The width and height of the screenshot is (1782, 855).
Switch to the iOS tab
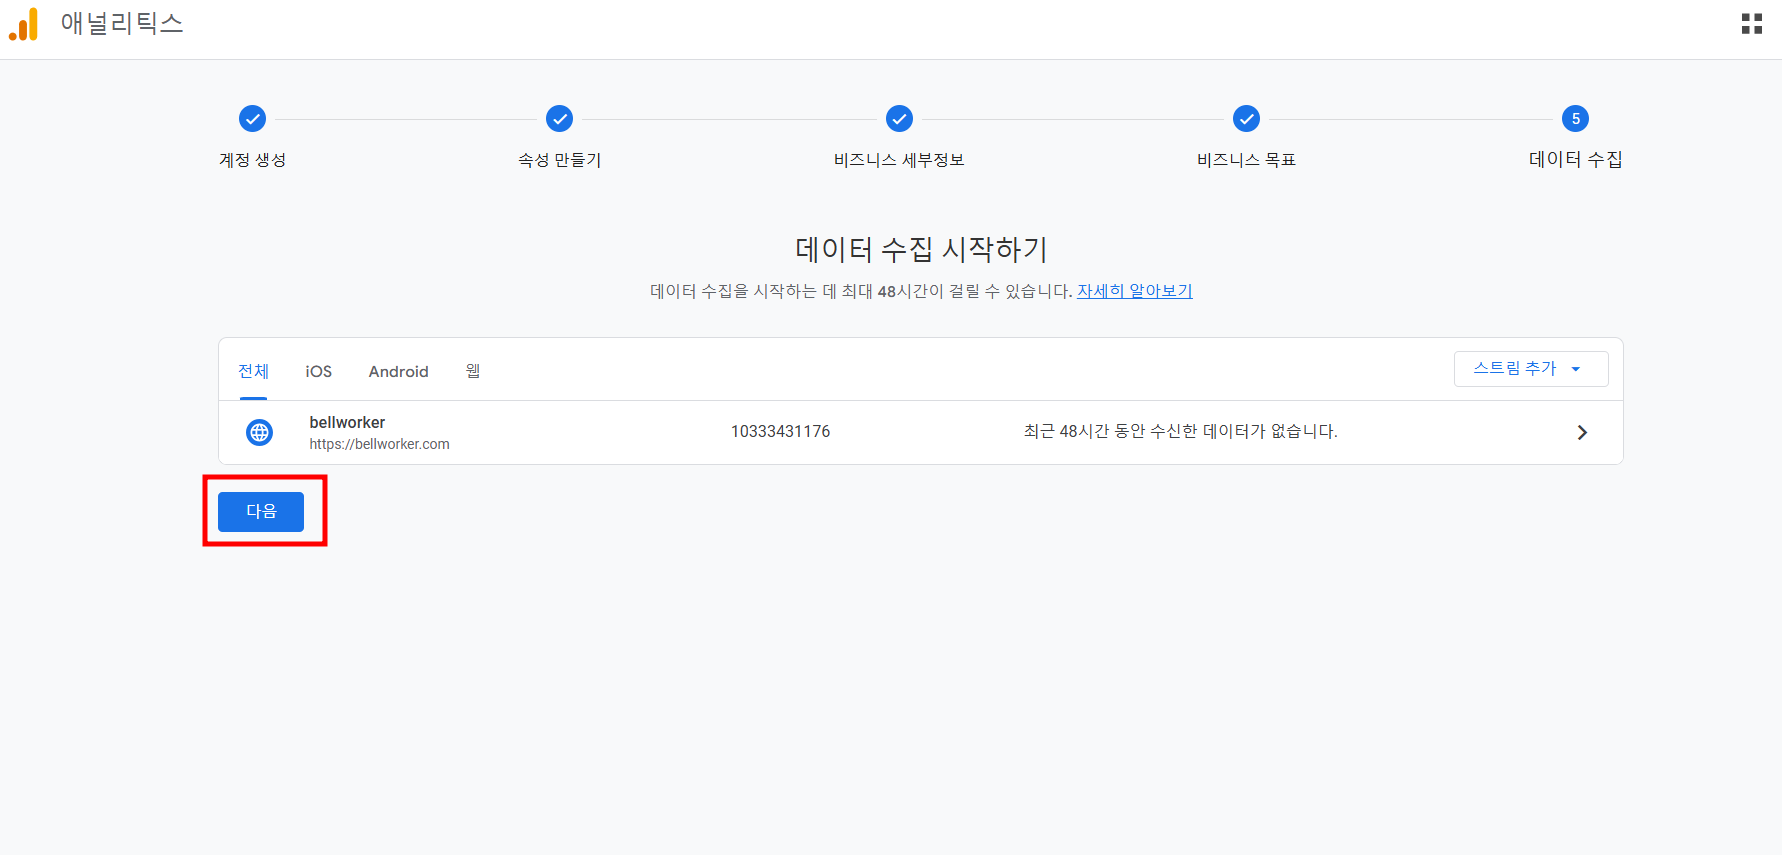pyautogui.click(x=318, y=371)
